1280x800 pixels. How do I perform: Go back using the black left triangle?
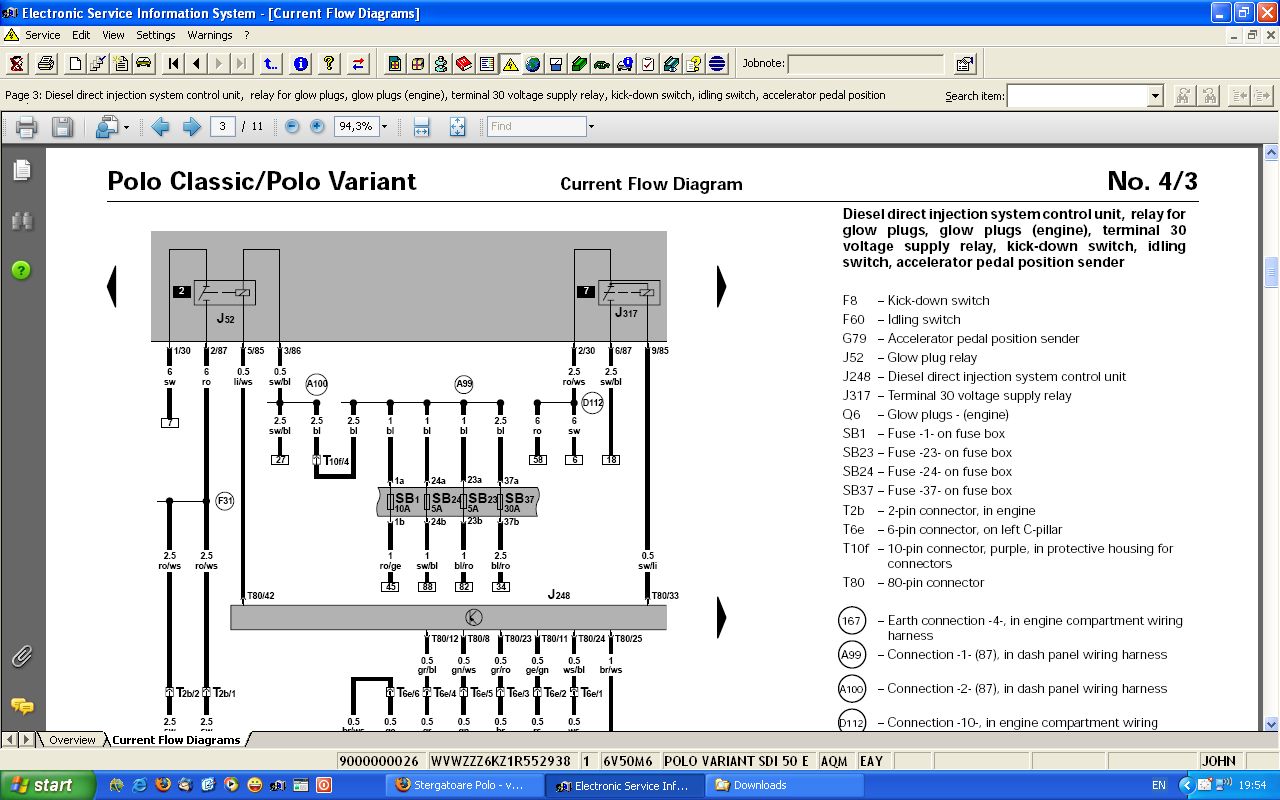pyautogui.click(x=196, y=64)
